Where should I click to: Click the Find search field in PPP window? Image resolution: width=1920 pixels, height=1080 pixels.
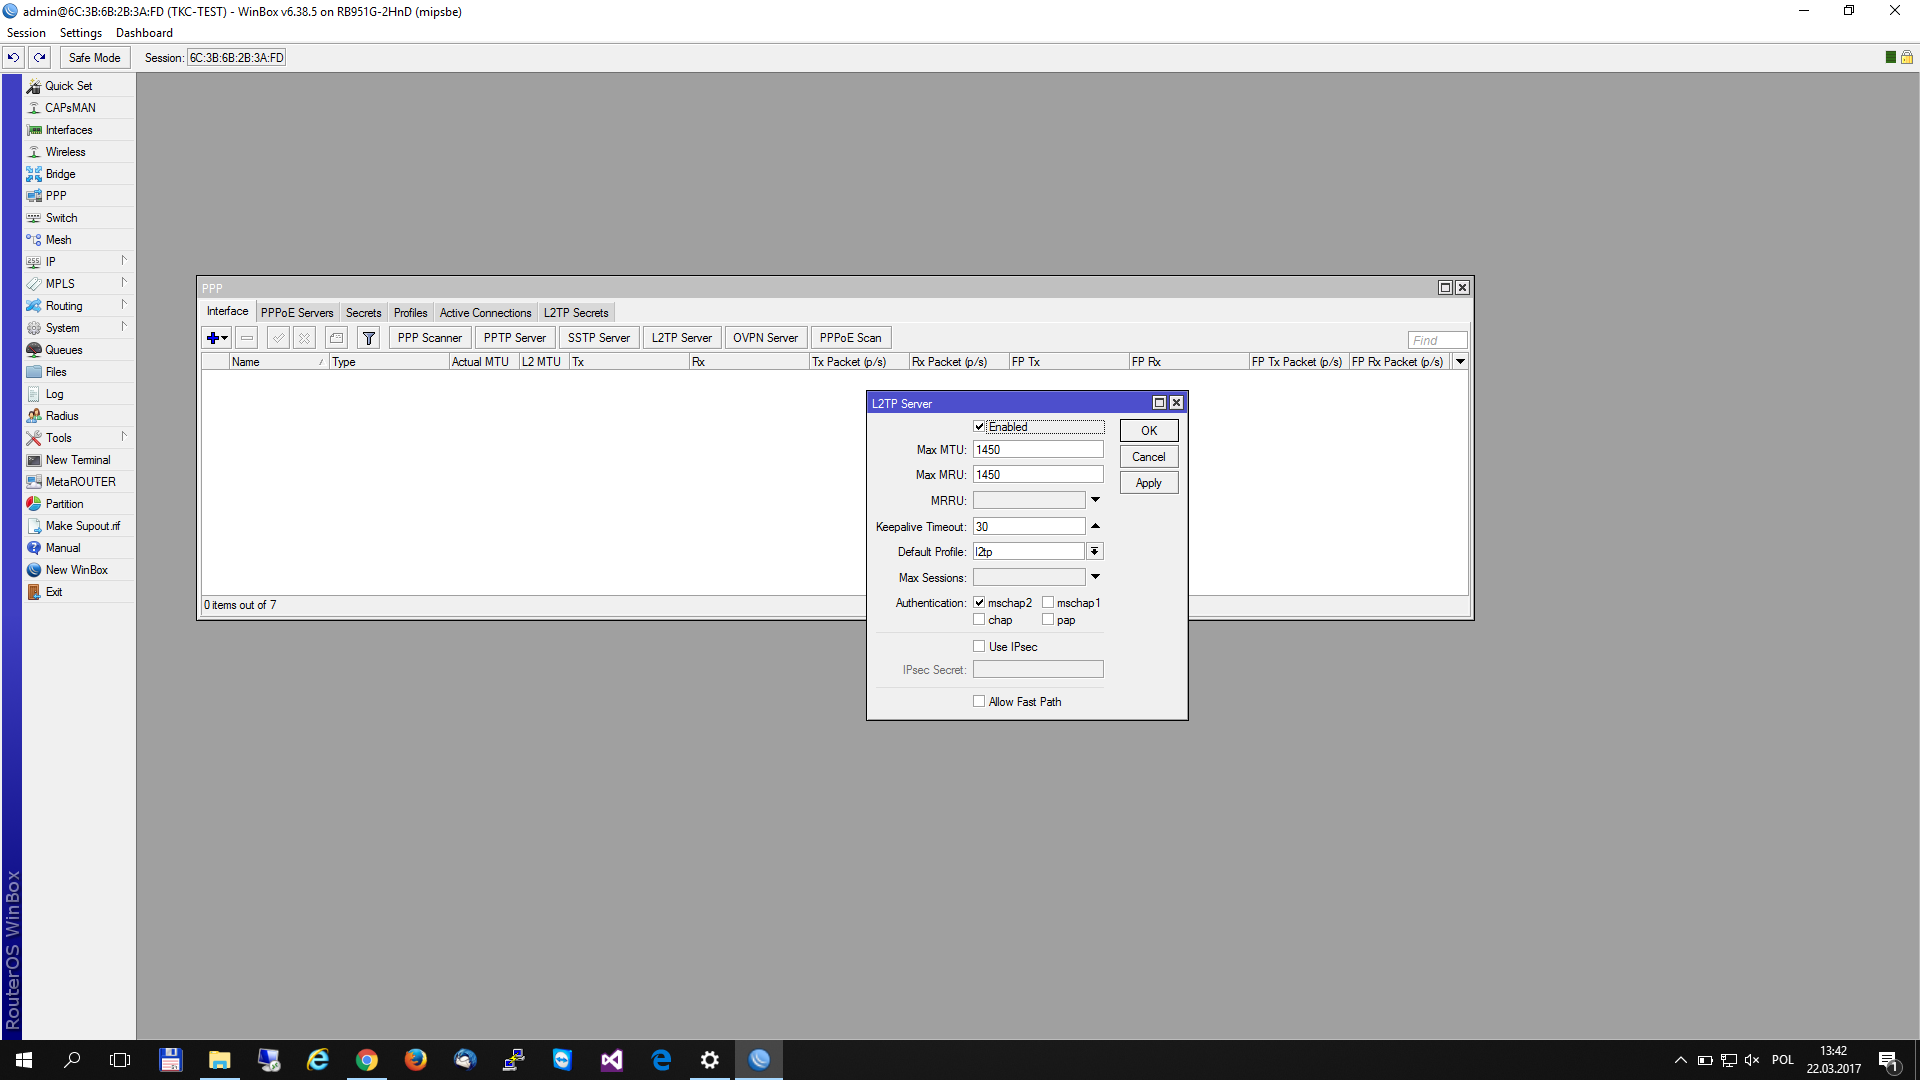1437,340
